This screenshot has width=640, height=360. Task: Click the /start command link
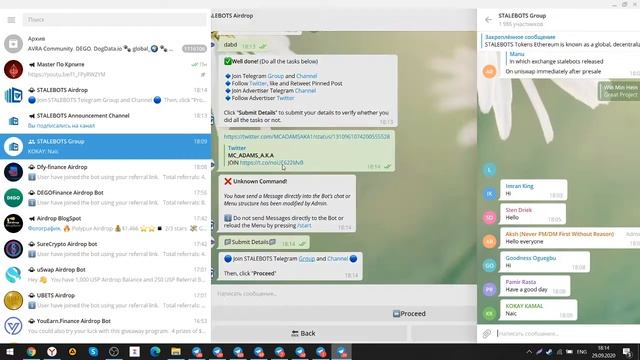point(304,225)
